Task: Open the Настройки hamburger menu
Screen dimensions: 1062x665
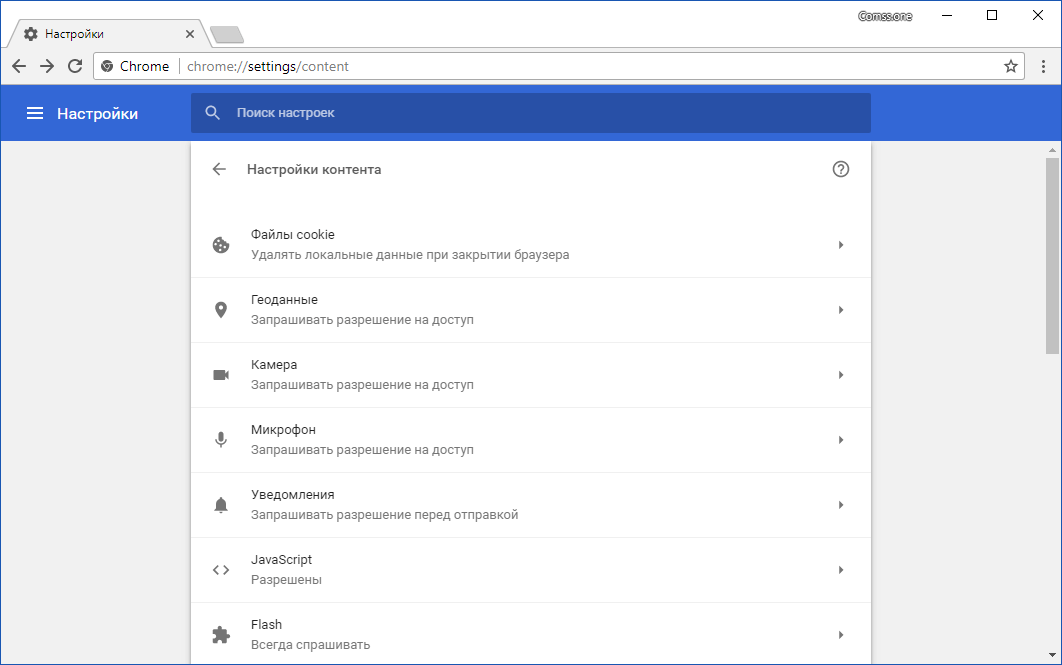Action: 35,113
